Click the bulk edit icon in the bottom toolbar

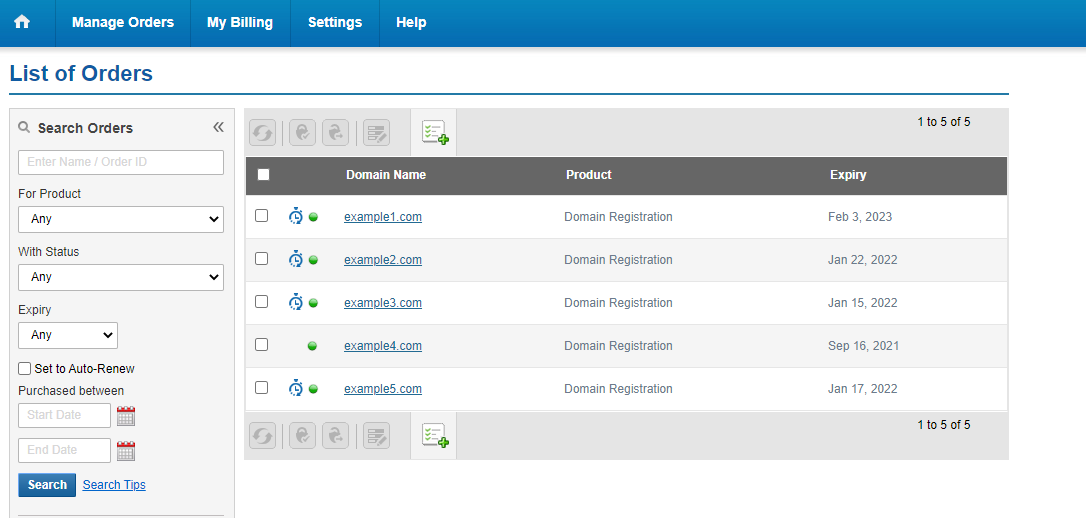(x=377, y=436)
